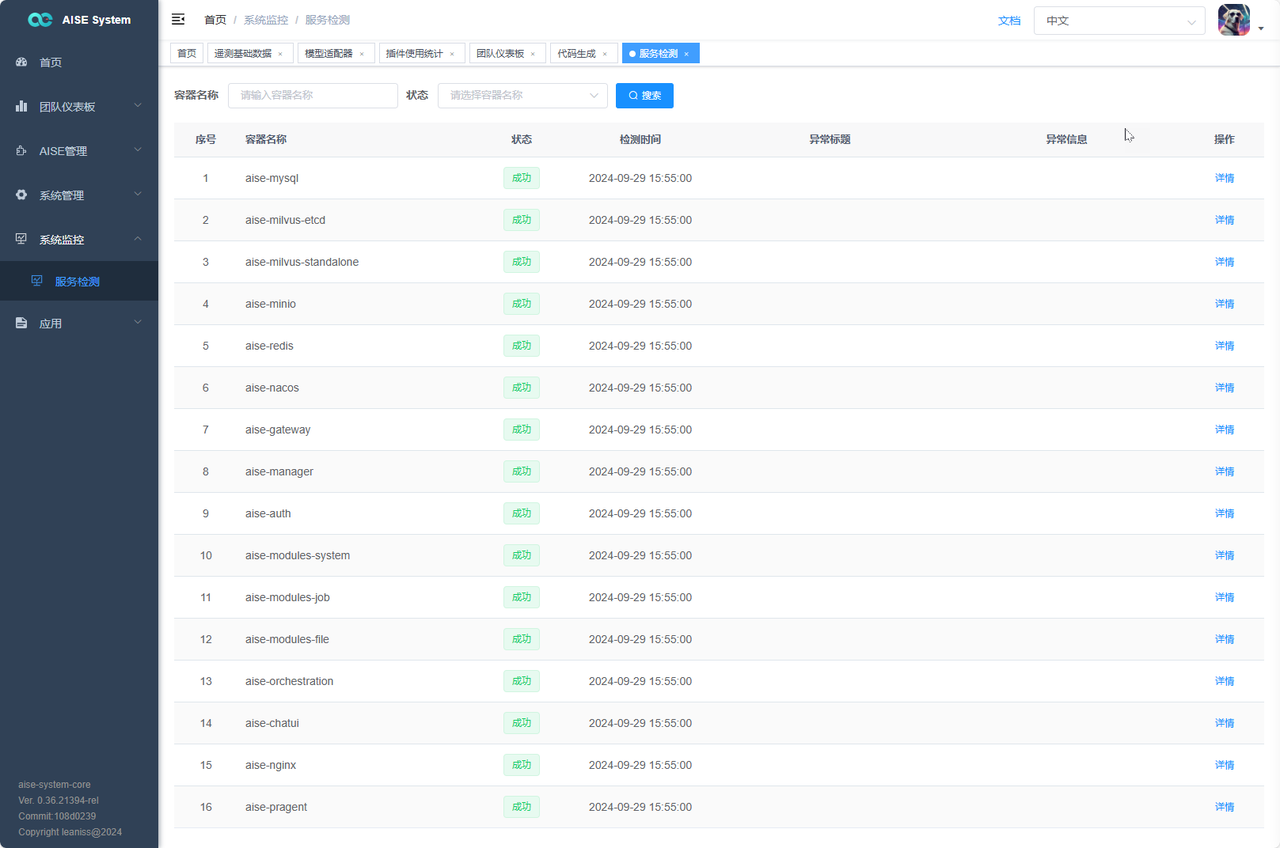The image size is (1280, 848).
Task: Close the 代码生成 tab
Action: pos(605,54)
